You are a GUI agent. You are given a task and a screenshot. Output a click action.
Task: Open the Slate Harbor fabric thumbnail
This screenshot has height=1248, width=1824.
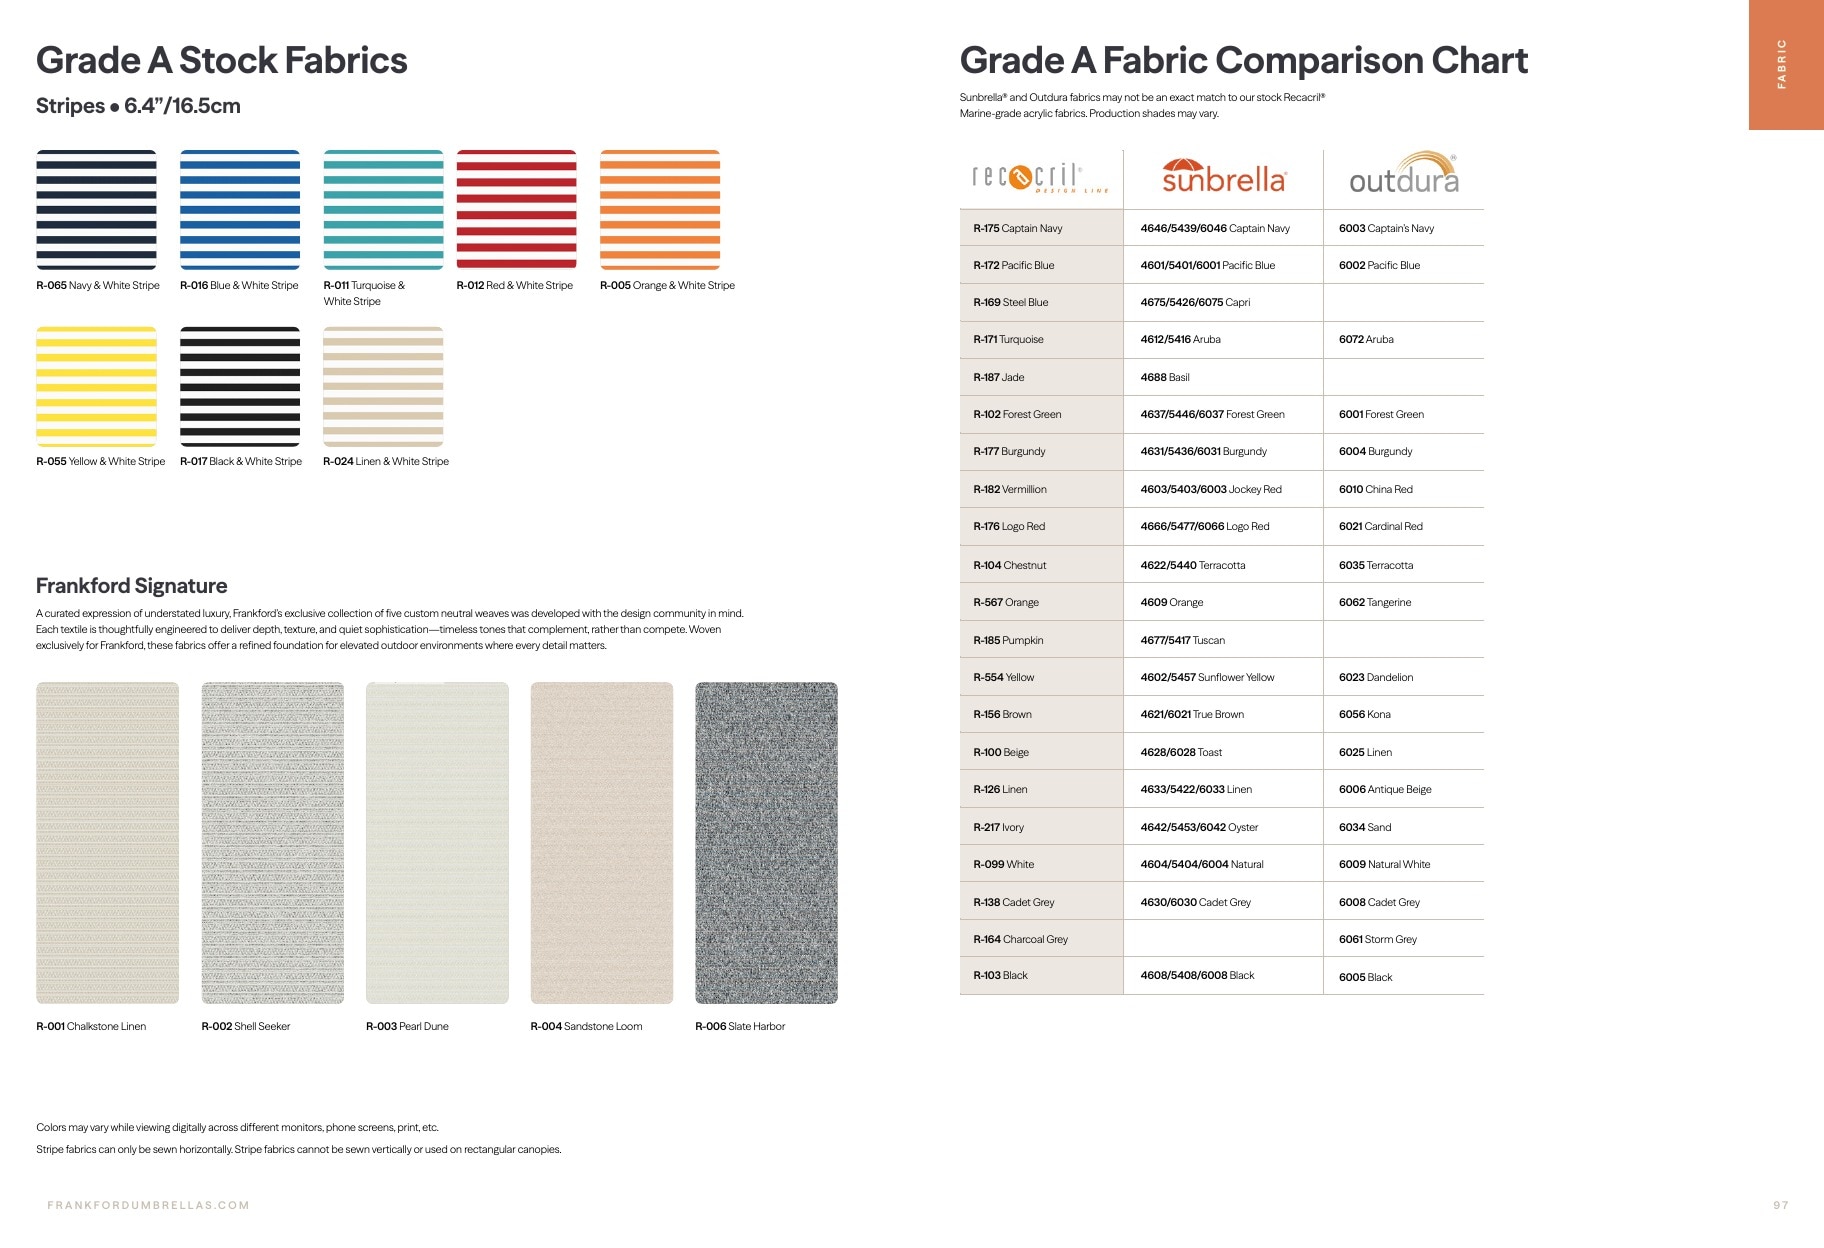tap(766, 843)
